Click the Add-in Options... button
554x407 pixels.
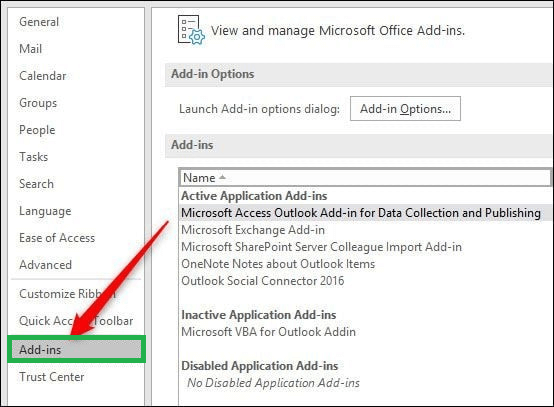click(405, 109)
